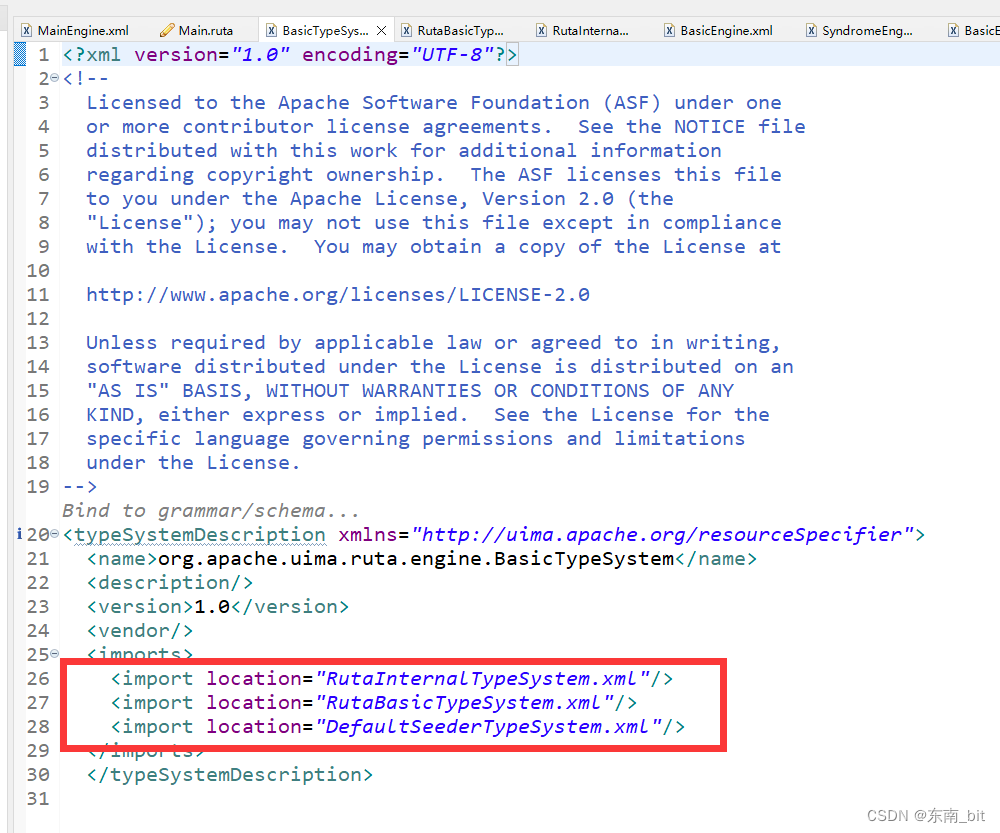Click 'Licensed to the Apache Software Foundation' text

(x=338, y=103)
